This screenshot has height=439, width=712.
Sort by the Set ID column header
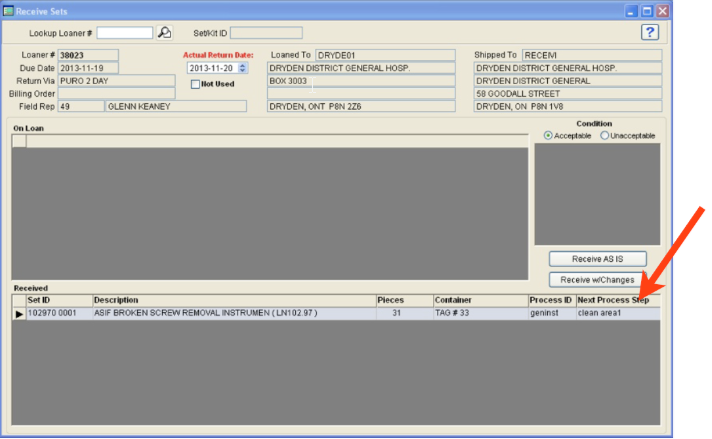[x=58, y=300]
